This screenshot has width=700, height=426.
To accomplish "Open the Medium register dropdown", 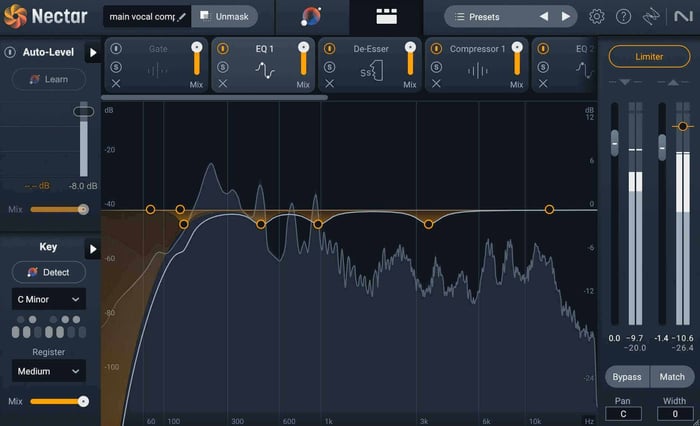I will coord(49,371).
